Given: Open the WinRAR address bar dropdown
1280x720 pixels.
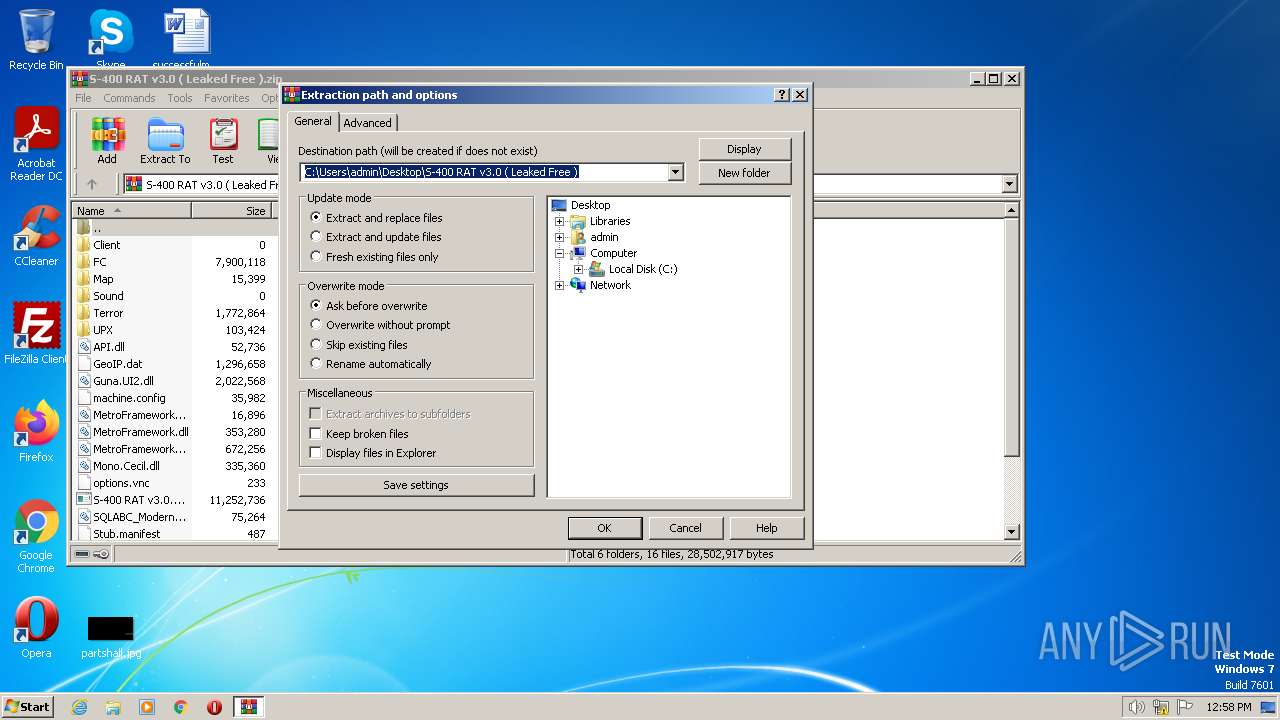Looking at the screenshot, I should 1009,184.
